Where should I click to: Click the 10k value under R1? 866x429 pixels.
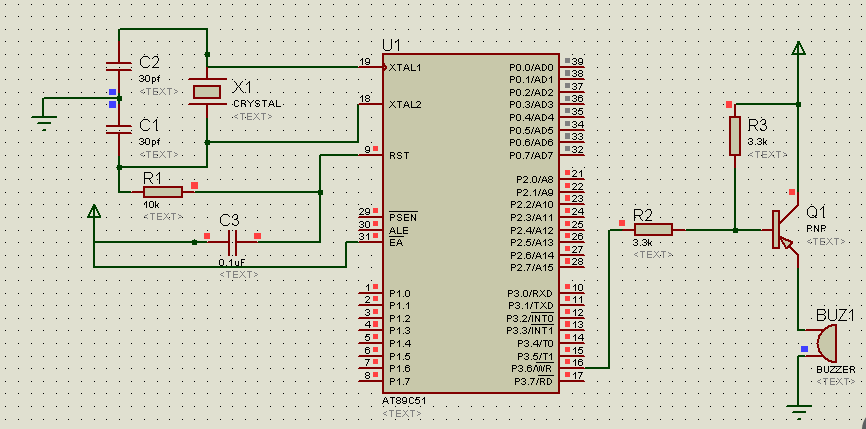pos(150,205)
